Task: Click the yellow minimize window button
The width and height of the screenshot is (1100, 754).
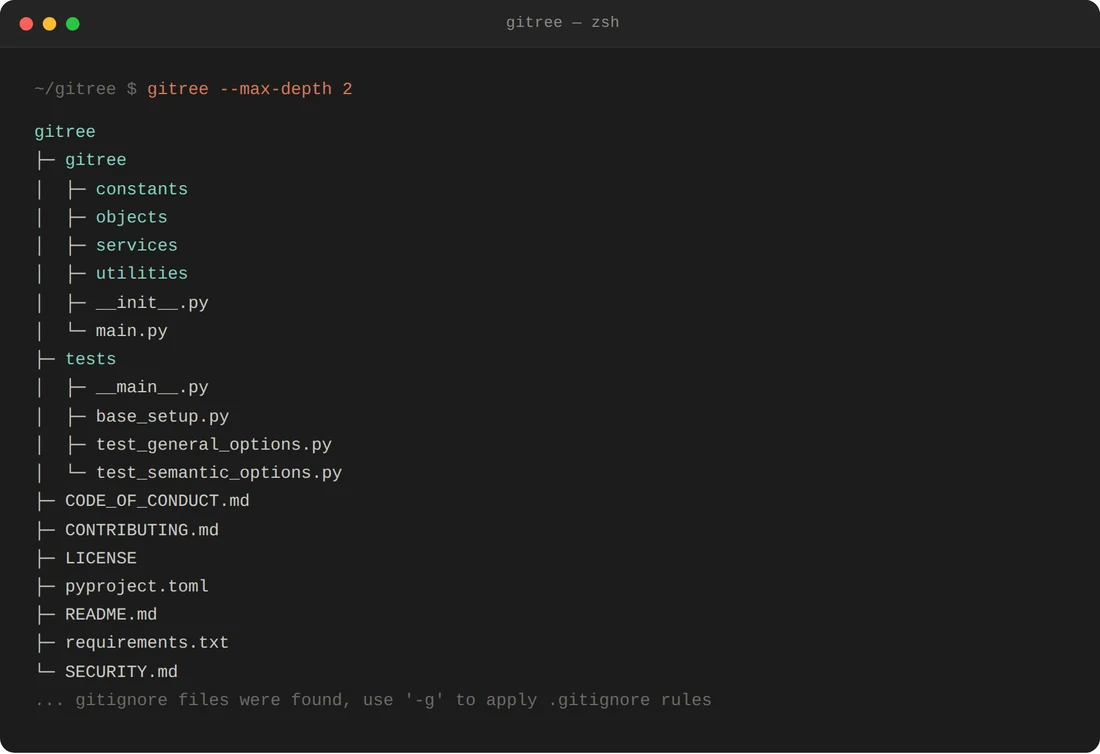Action: [x=50, y=24]
